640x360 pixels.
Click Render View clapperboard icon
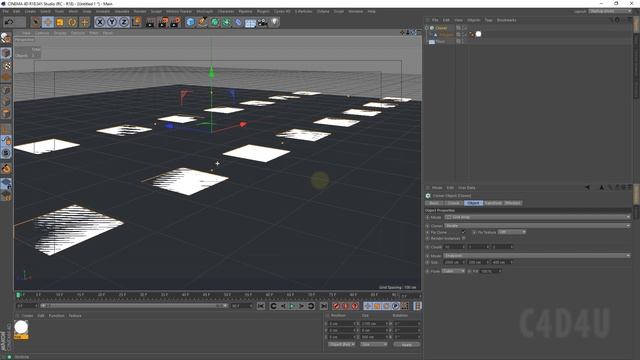pos(150,22)
